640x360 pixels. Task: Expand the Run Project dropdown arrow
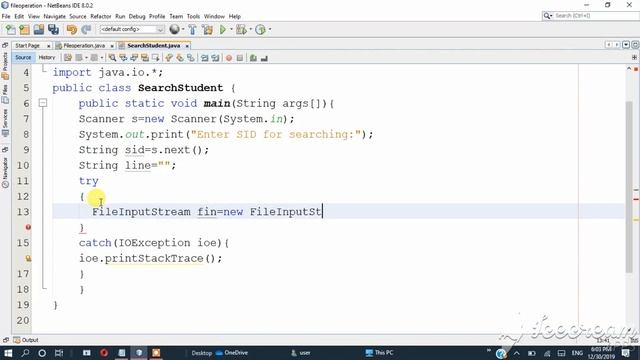(231, 29)
